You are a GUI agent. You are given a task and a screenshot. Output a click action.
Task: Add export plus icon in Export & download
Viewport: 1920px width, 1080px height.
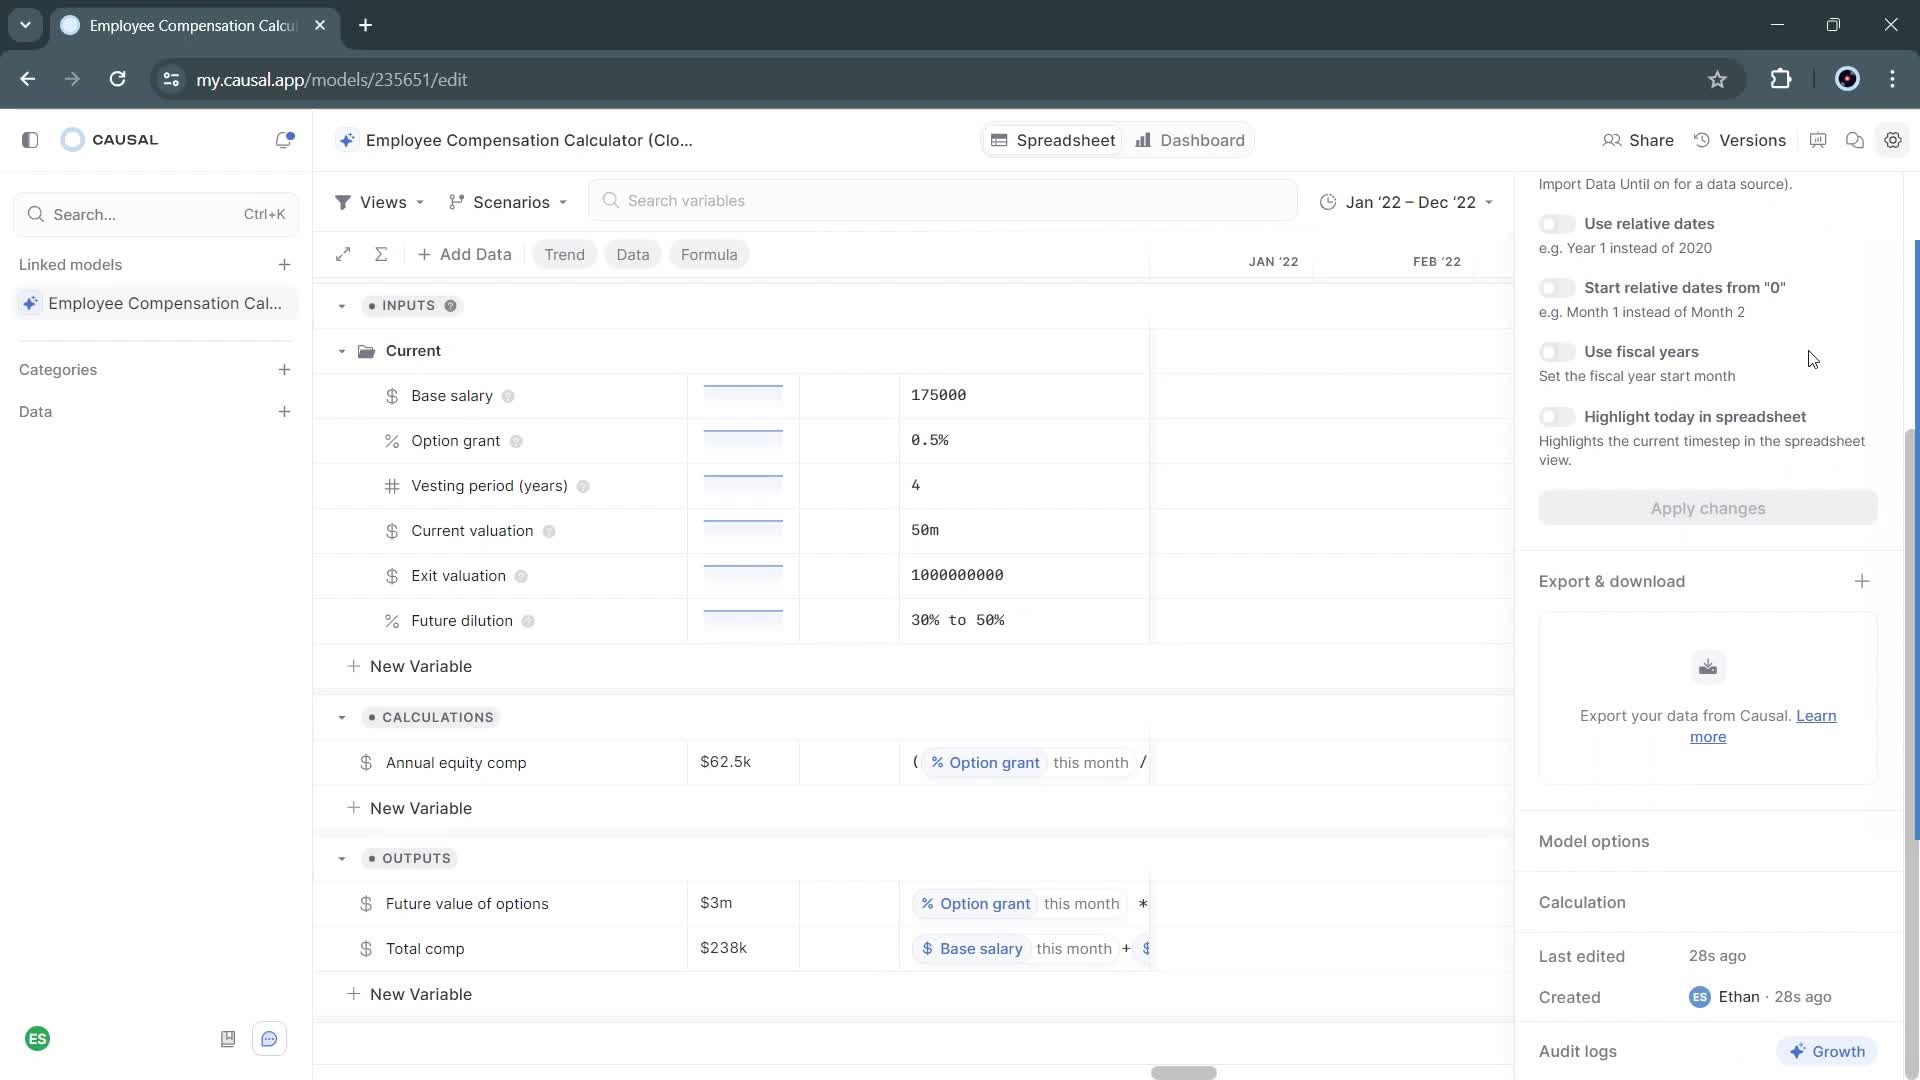point(1861,581)
